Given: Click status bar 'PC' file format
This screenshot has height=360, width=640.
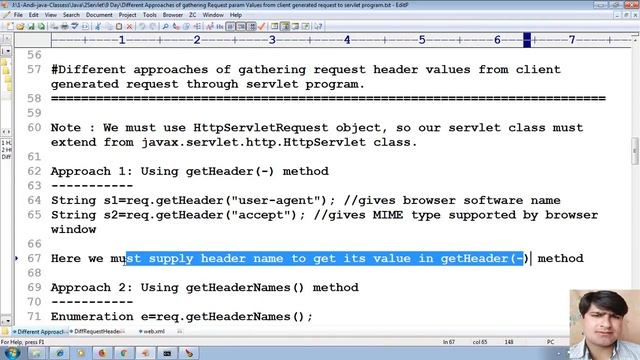Looking at the screenshot, I should 550,342.
